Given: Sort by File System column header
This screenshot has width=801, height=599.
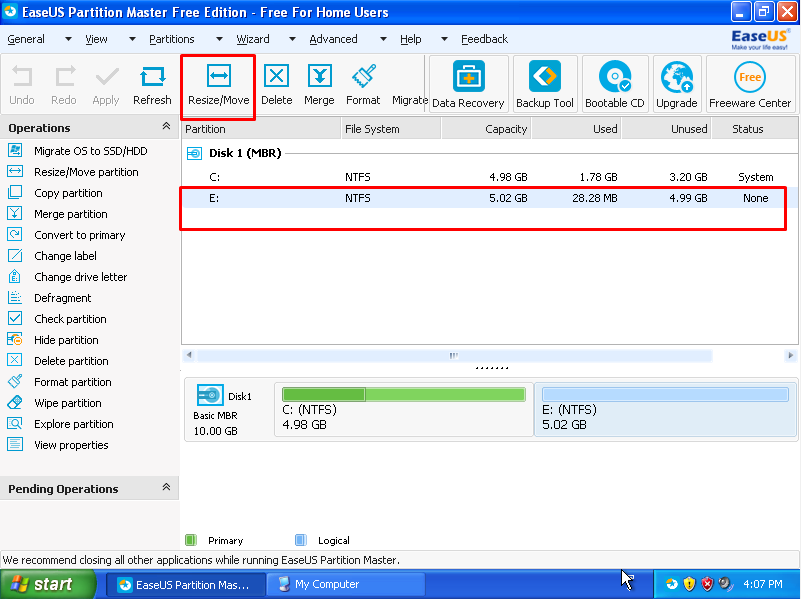Looking at the screenshot, I should (x=390, y=129).
